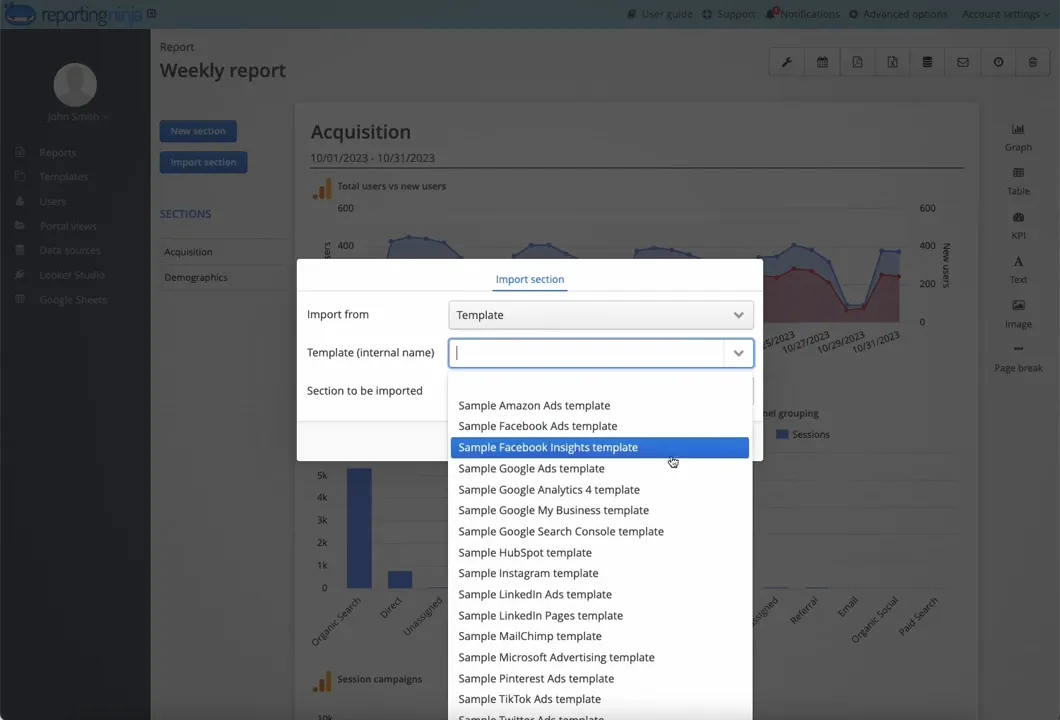Click the Sessions legend color swatch
1060x720 pixels.
coord(781,435)
